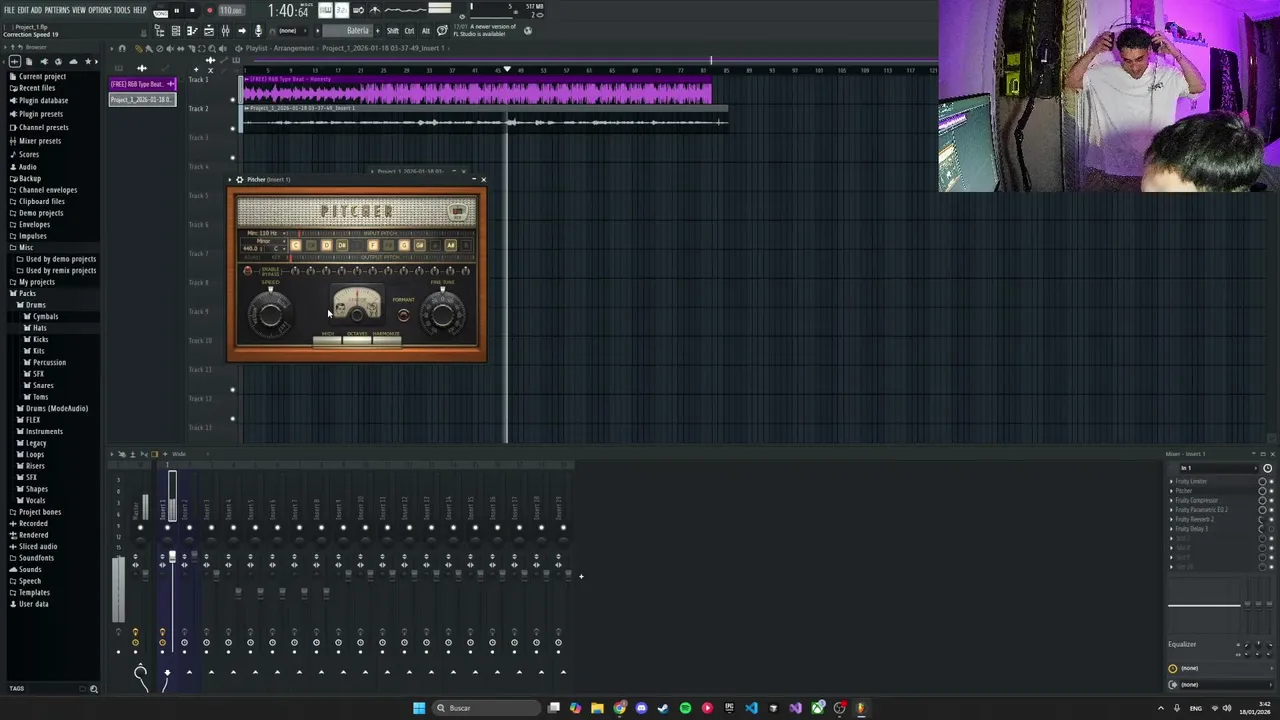This screenshot has height=720, width=1280.
Task: Toggle the D# note button in Pitcher
Action: (x=342, y=245)
